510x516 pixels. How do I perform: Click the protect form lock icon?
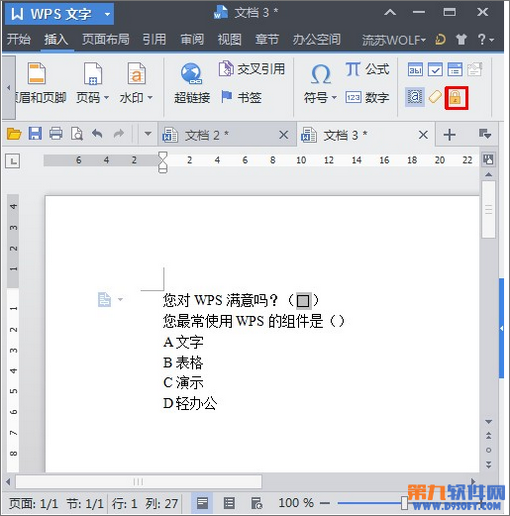456,98
